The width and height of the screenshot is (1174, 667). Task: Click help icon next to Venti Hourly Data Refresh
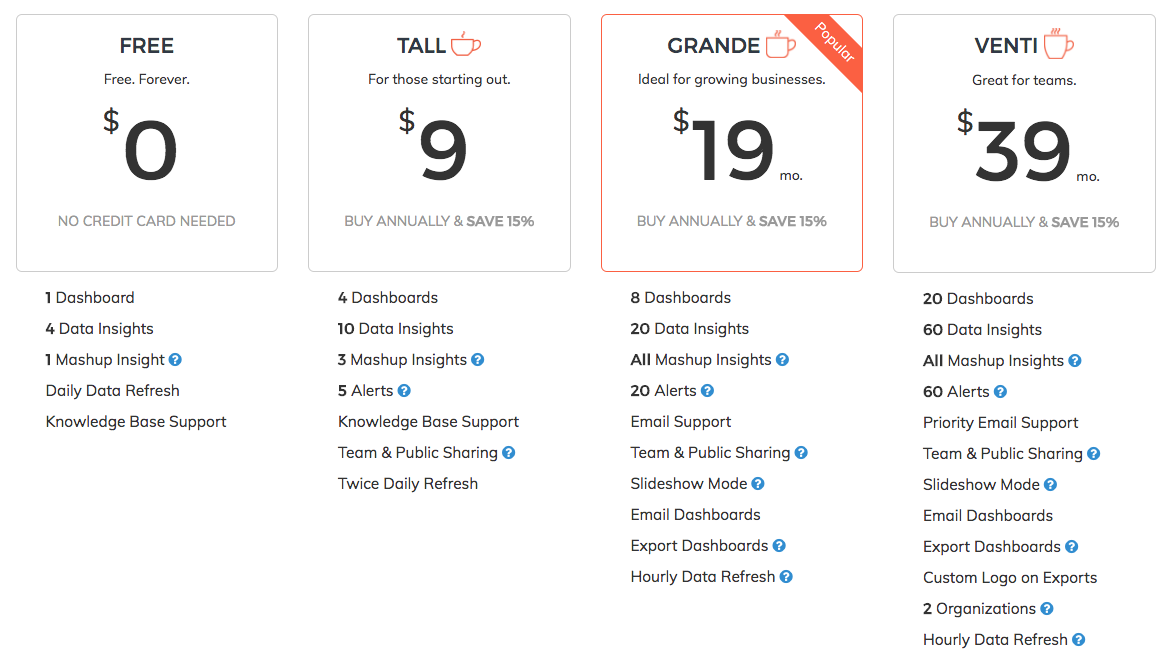coord(1079,640)
